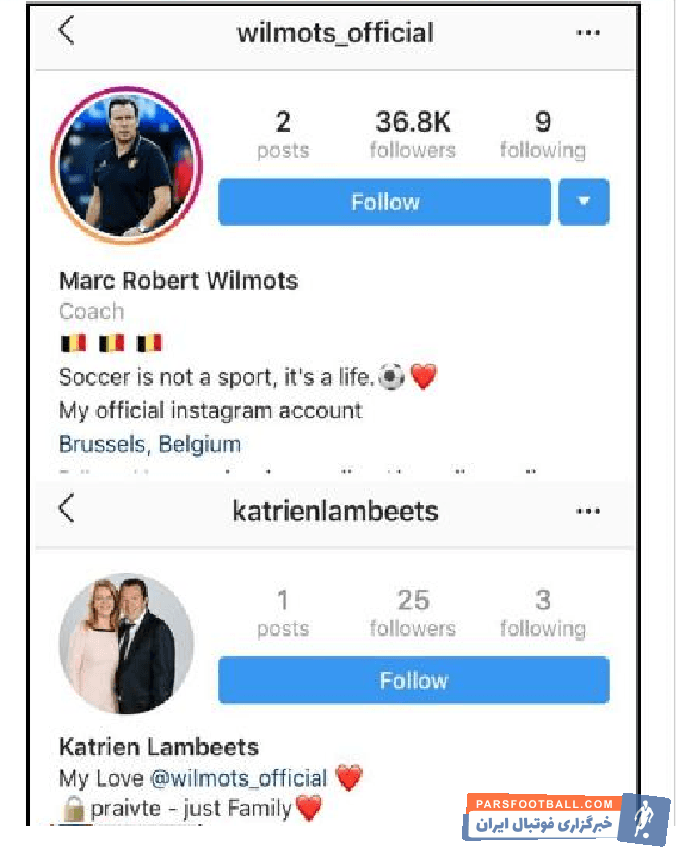Select the wilmots_official username title

point(335,33)
